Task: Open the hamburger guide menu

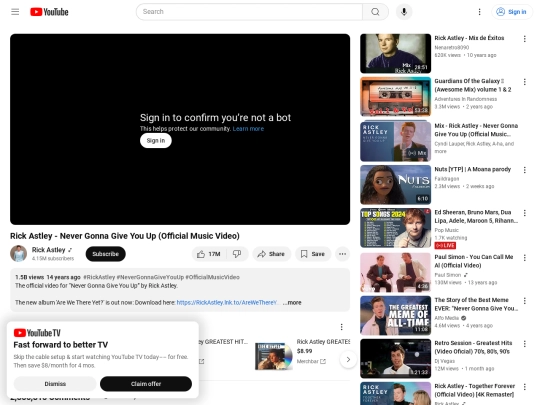Action: tap(15, 12)
